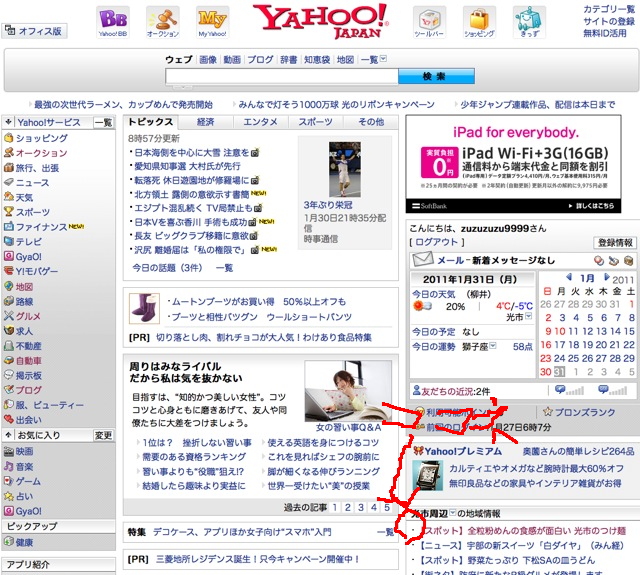Open スポーツ trophy item in sidebar
The image size is (640, 575).
33,212
